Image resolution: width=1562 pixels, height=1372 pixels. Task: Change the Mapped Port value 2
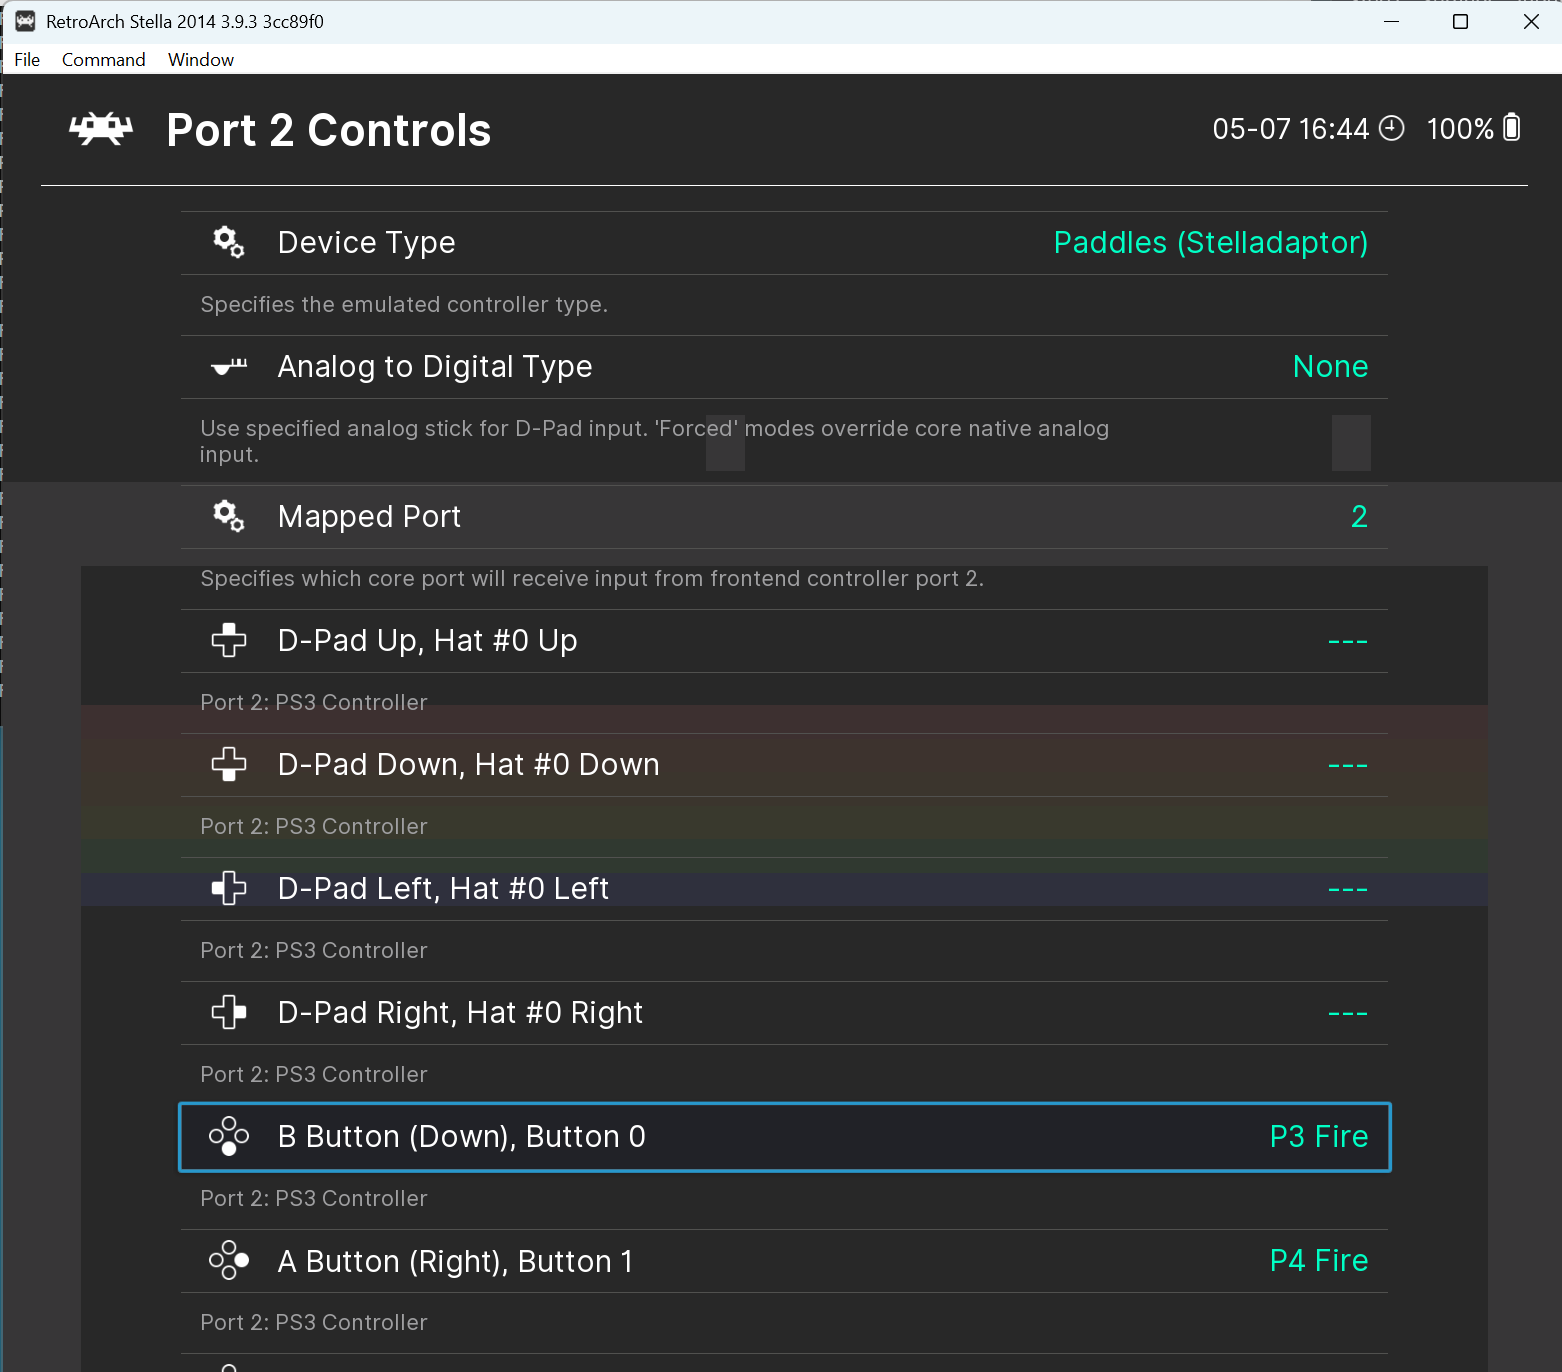tap(1359, 516)
